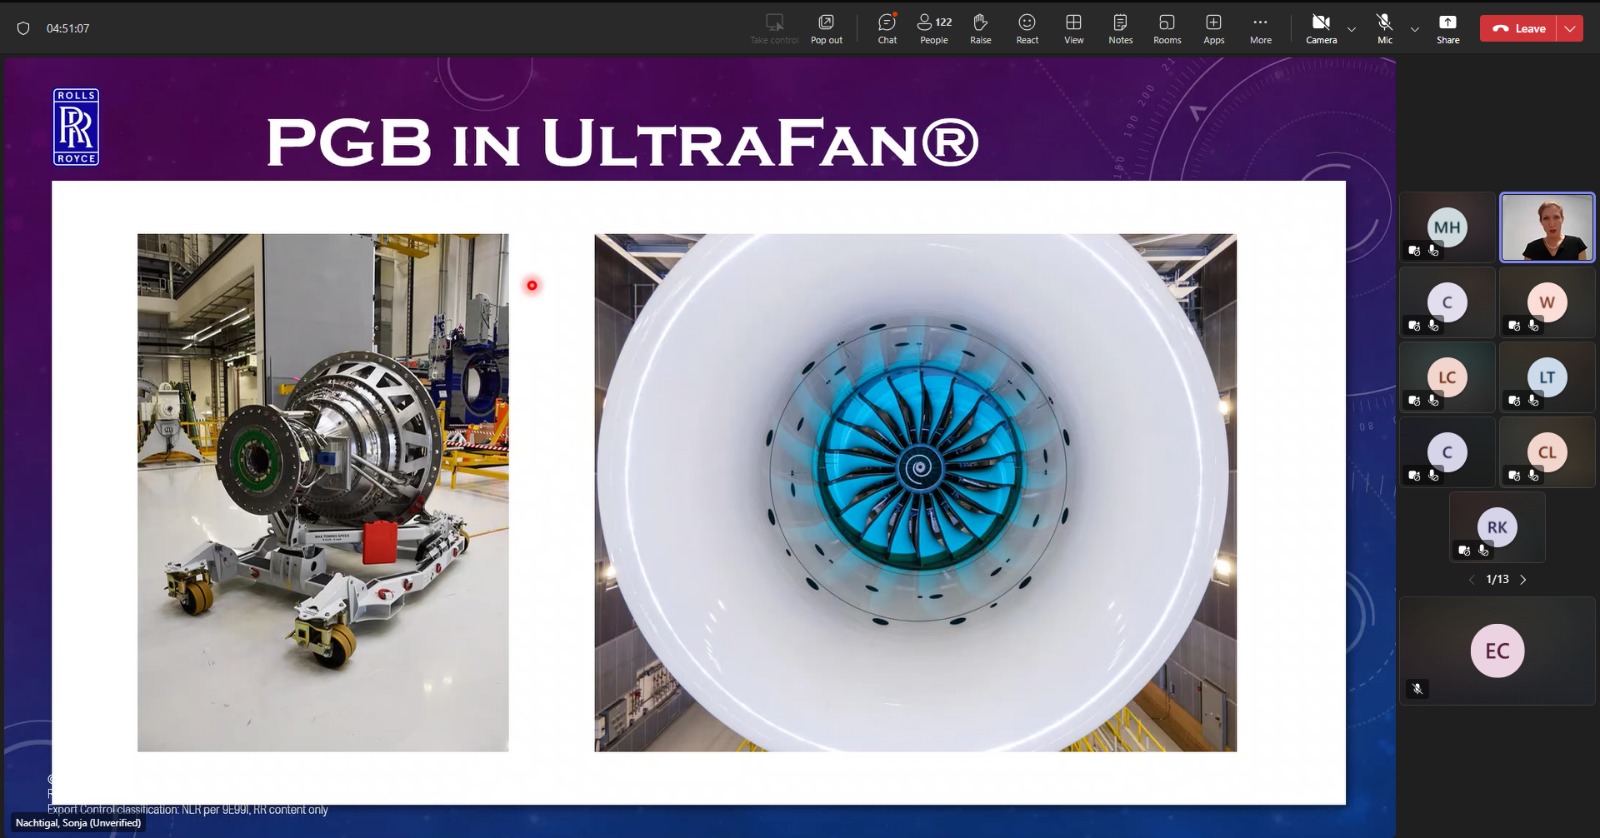The height and width of the screenshot is (838, 1600).
Task: Click the slide title PGB in UltraFan
Action: tap(622, 142)
